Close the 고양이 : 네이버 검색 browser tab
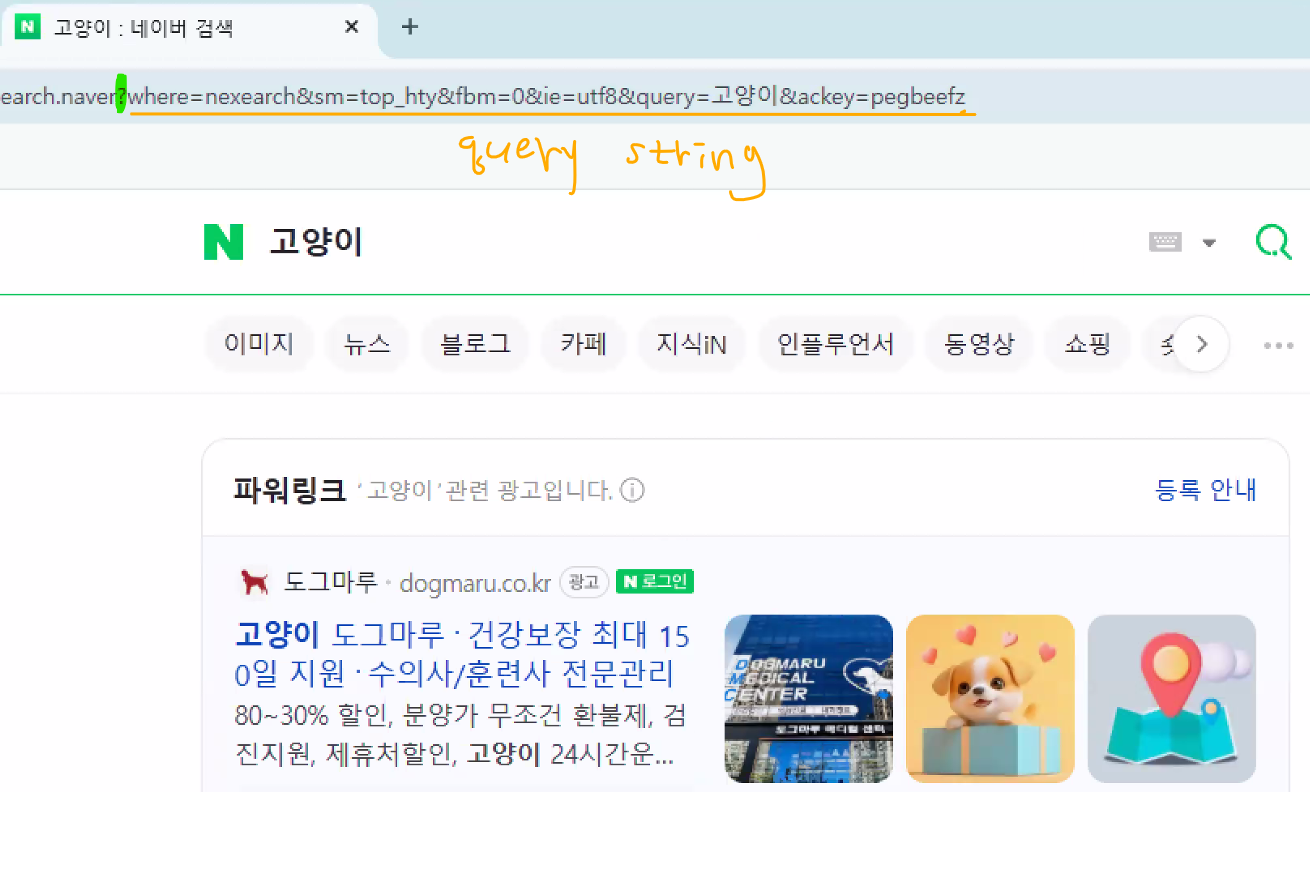 tap(351, 27)
